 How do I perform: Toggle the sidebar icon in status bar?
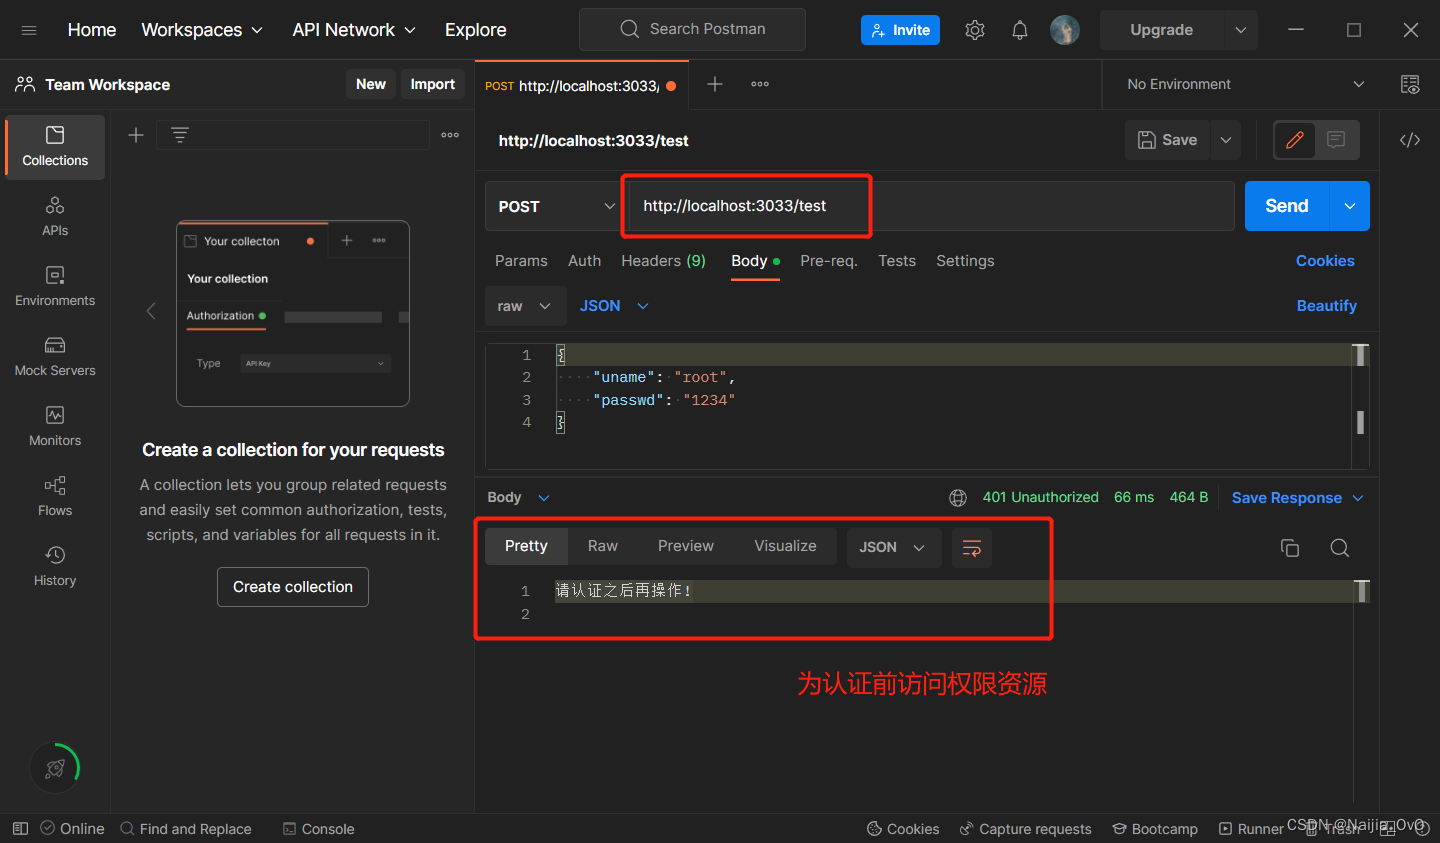click(x=20, y=829)
